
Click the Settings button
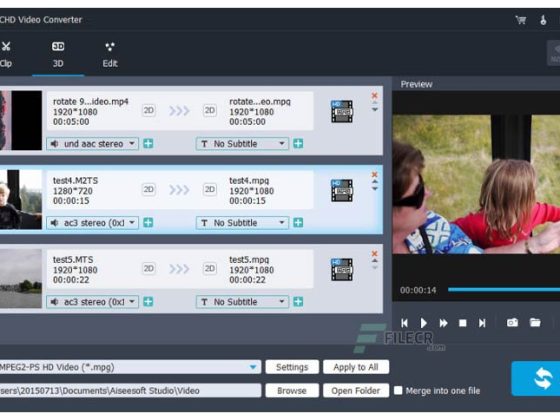point(292,367)
